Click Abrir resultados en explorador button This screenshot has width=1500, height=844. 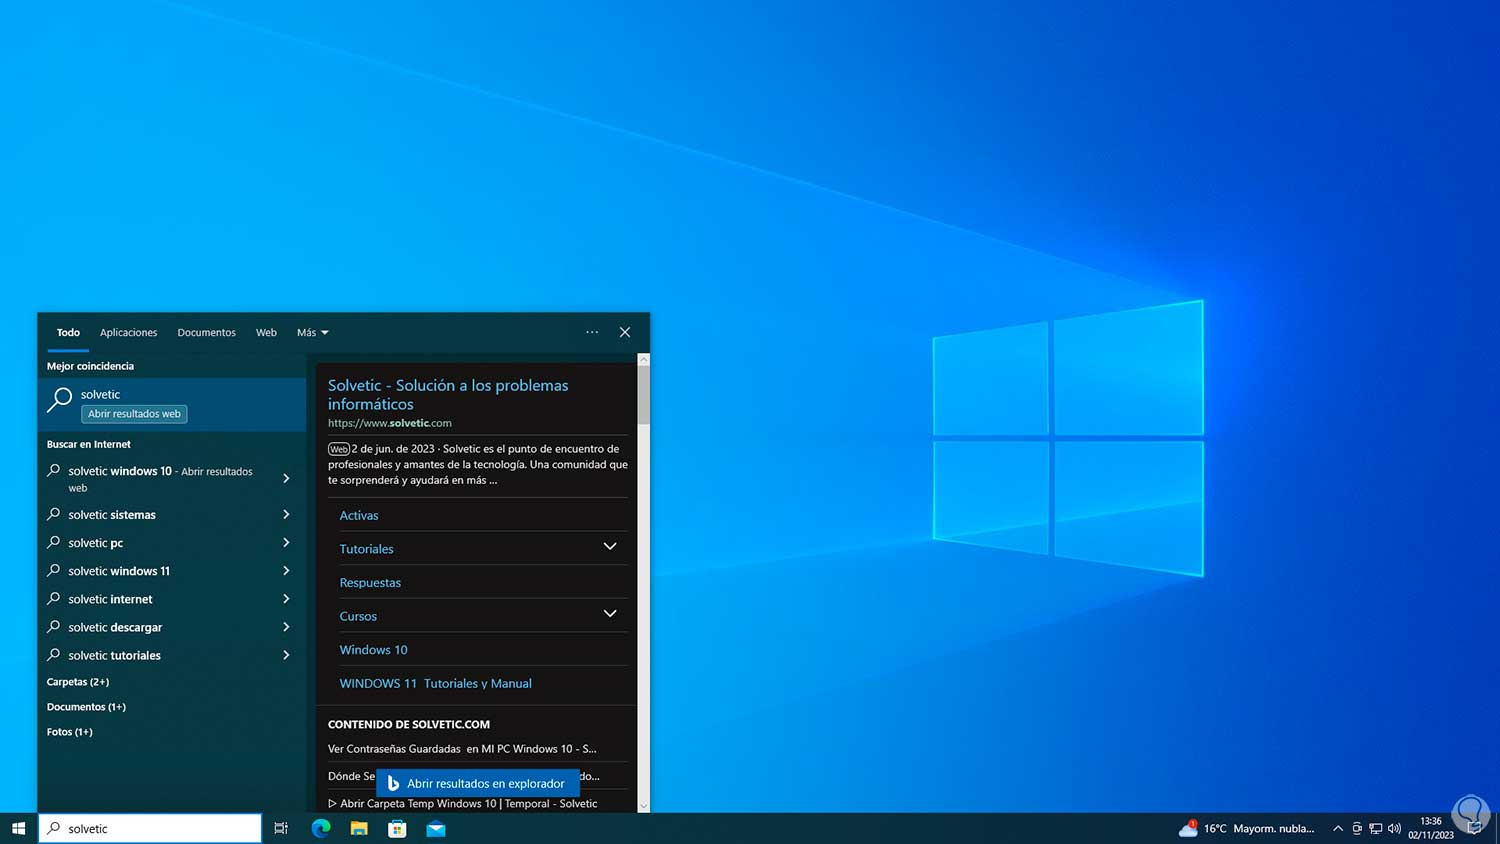[477, 783]
